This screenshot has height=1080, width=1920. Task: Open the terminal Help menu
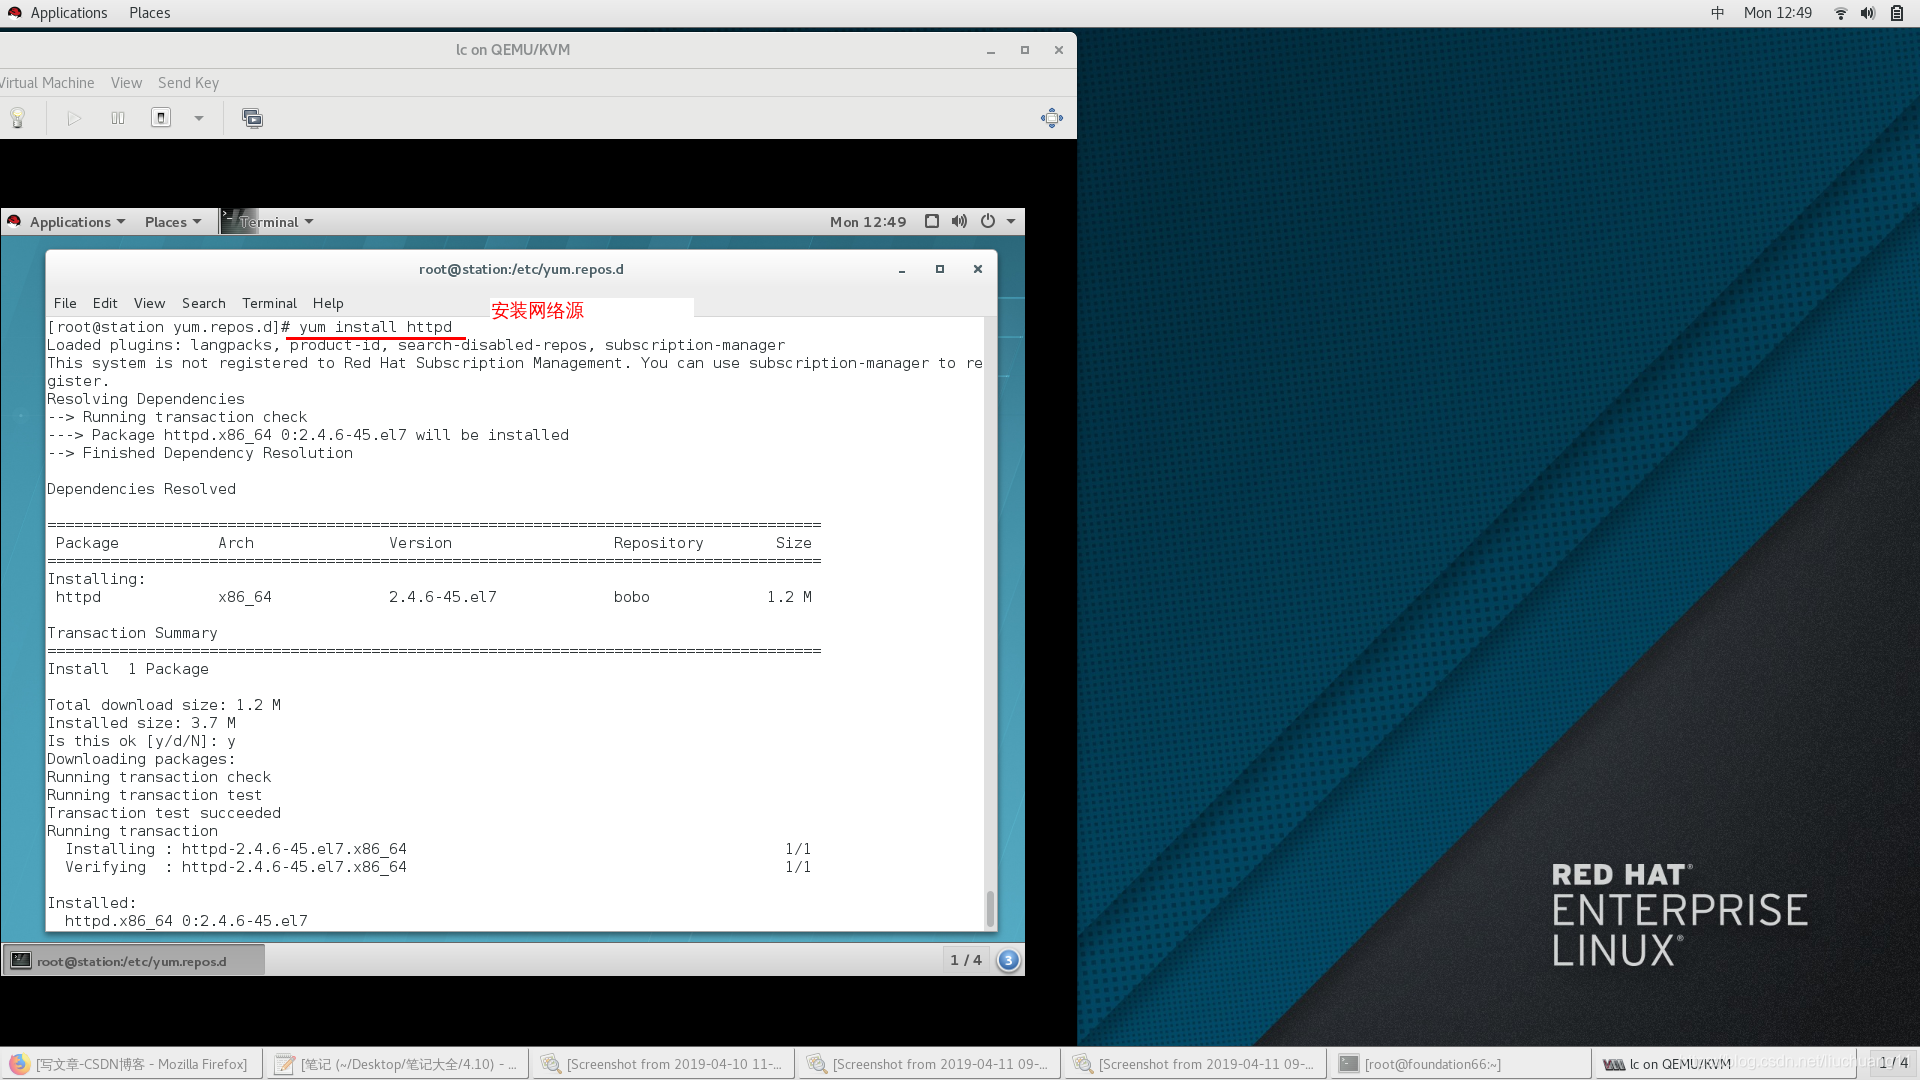[328, 303]
